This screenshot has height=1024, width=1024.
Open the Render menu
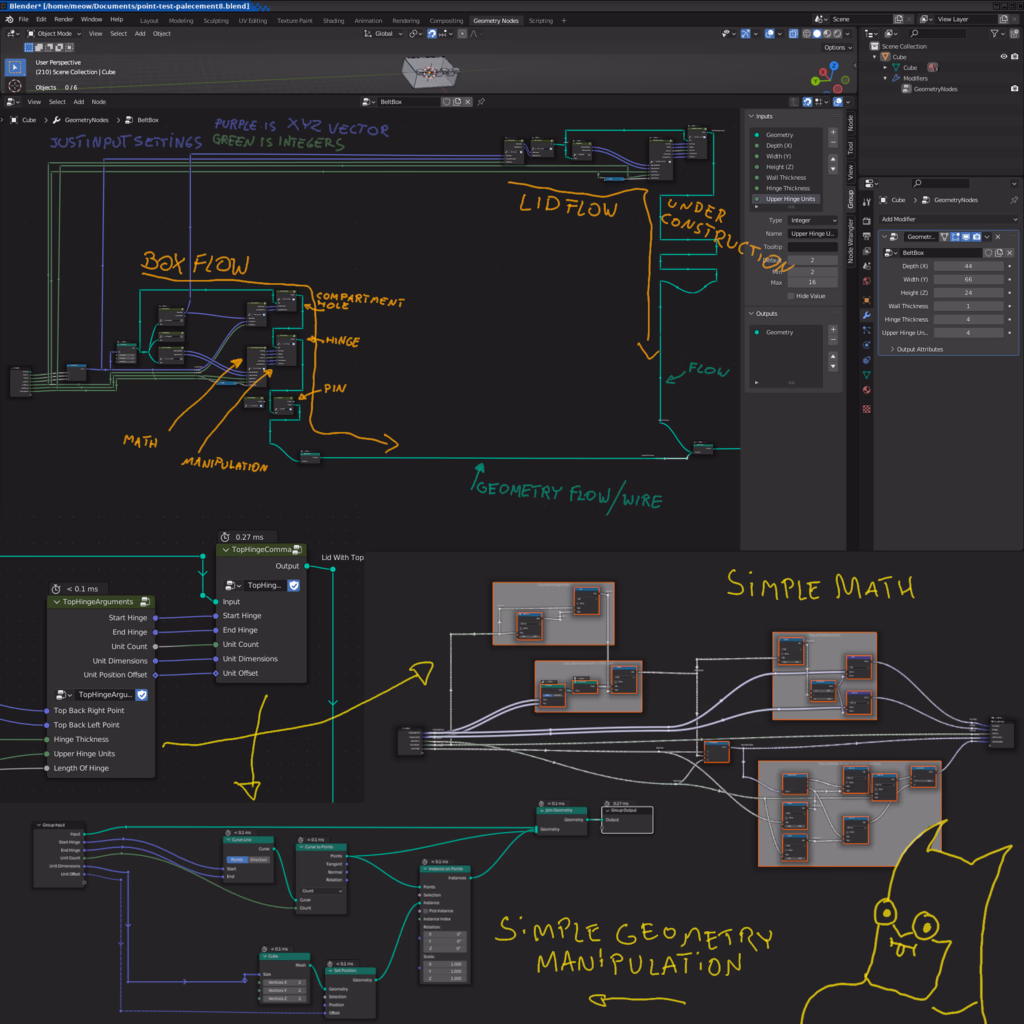pos(63,19)
